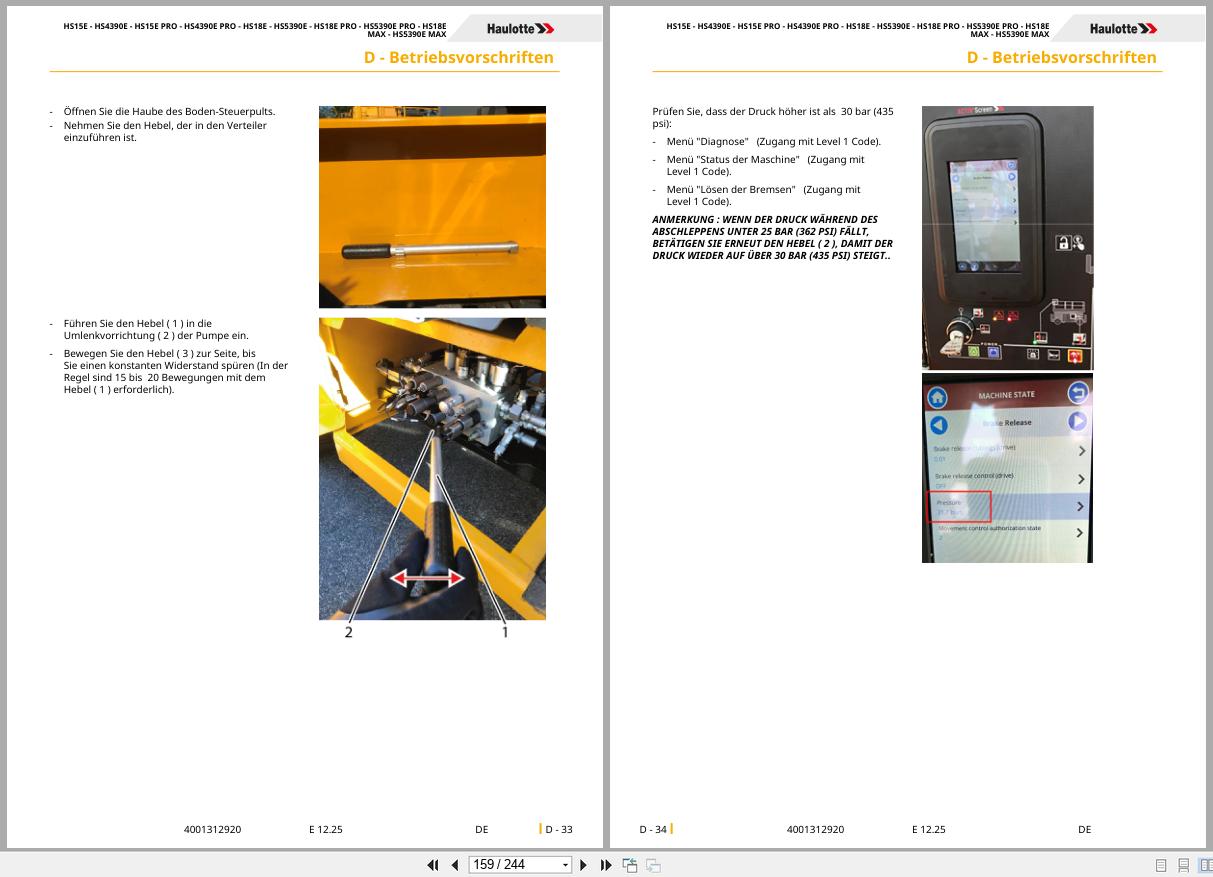Click page number 'D - 34' in footer
This screenshot has height=877, width=1213.
tap(653, 829)
